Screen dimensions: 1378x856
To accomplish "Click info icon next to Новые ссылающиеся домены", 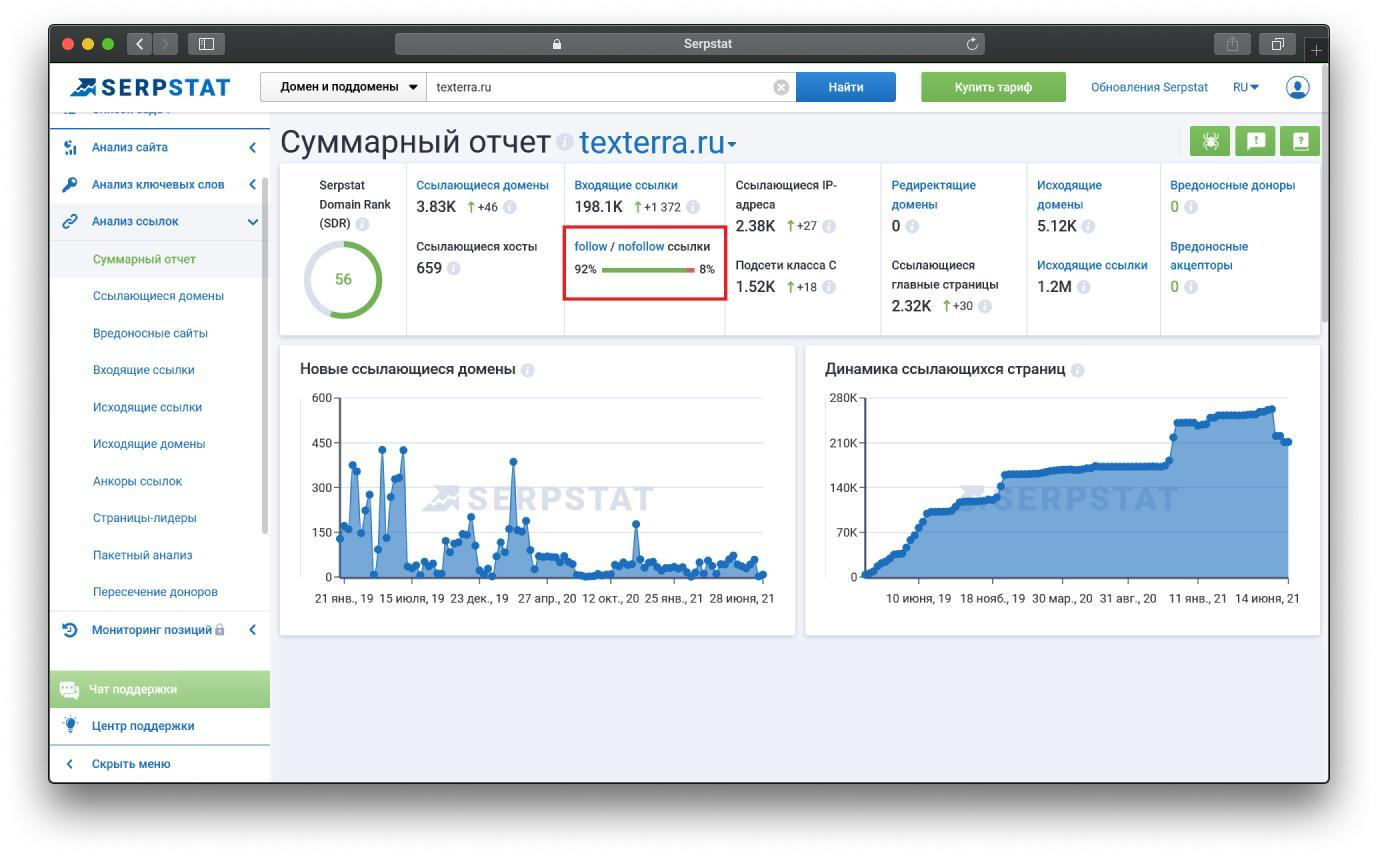I will (x=527, y=370).
